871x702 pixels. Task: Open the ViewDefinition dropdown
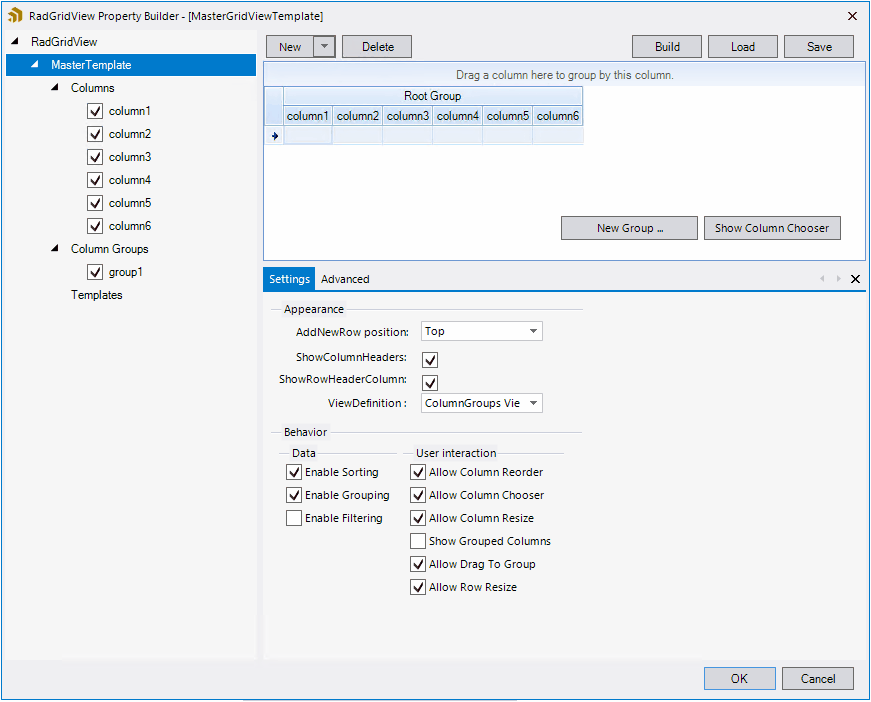pyautogui.click(x=533, y=403)
